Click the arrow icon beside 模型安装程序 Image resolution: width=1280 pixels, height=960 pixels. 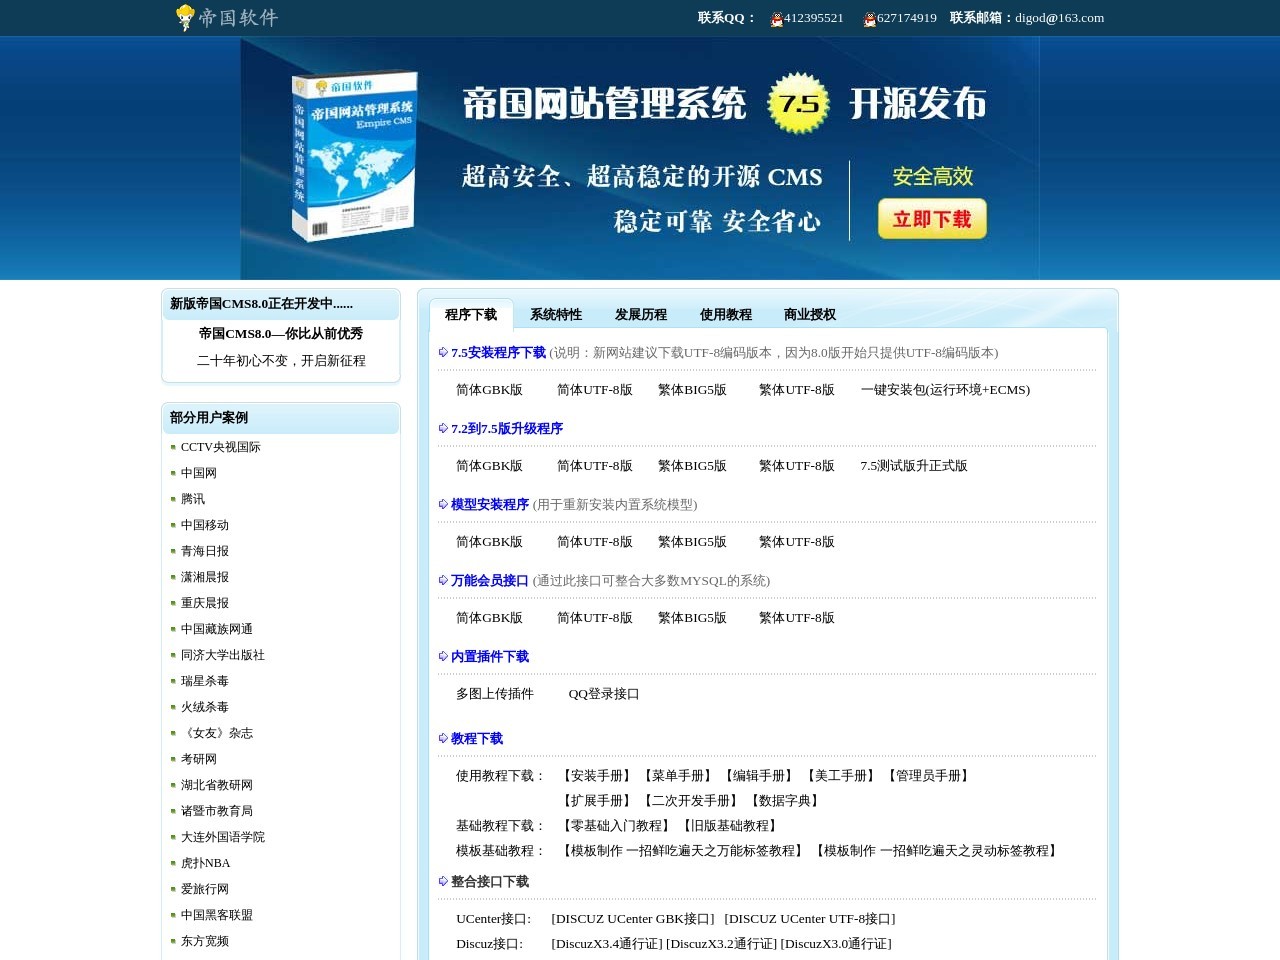441,504
